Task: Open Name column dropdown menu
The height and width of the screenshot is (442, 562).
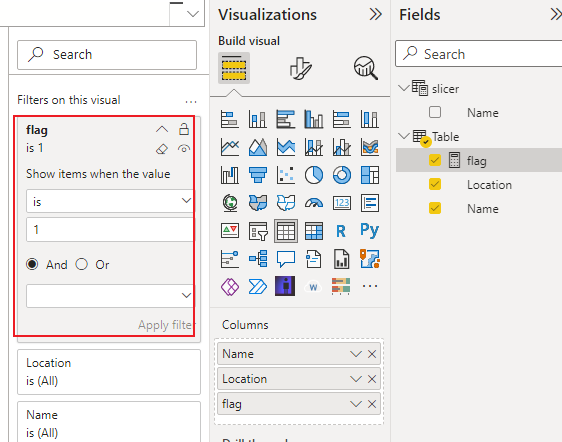Action: point(356,354)
